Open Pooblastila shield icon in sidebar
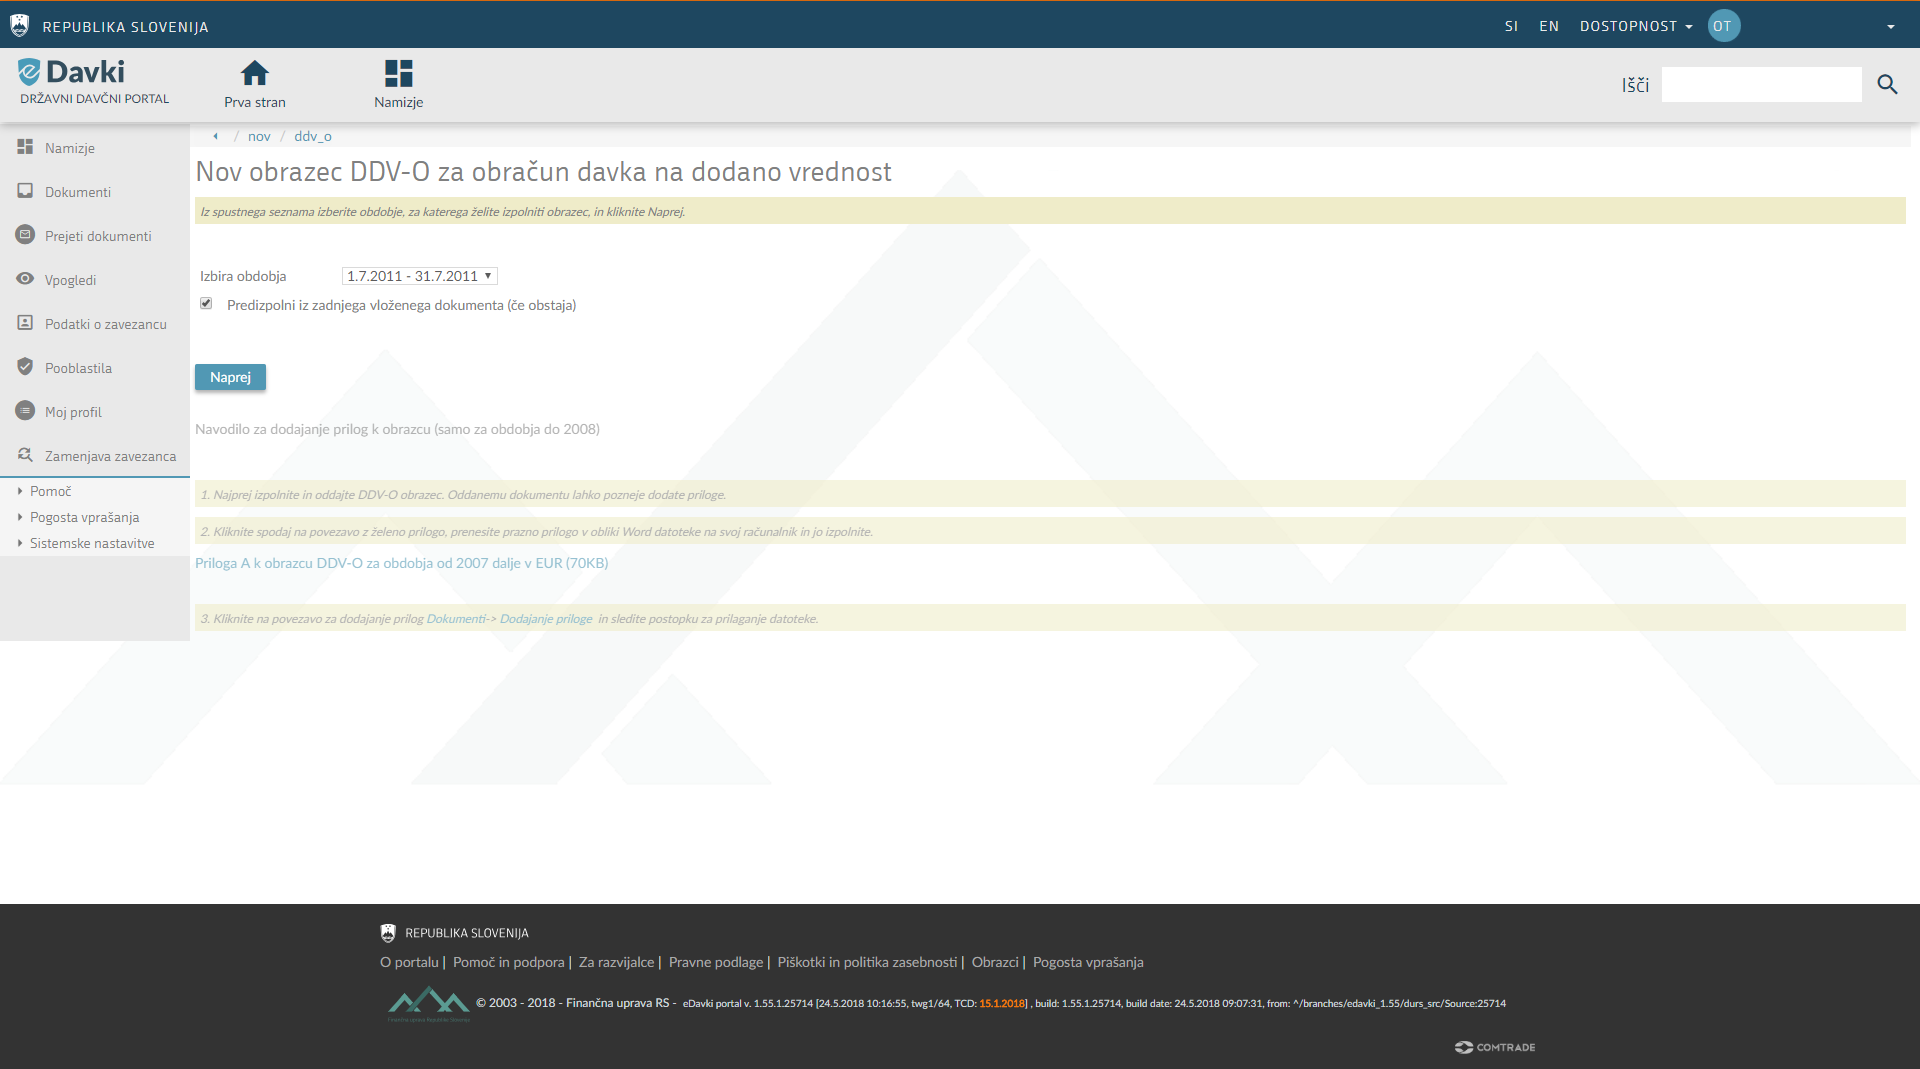The image size is (1920, 1069). click(25, 367)
